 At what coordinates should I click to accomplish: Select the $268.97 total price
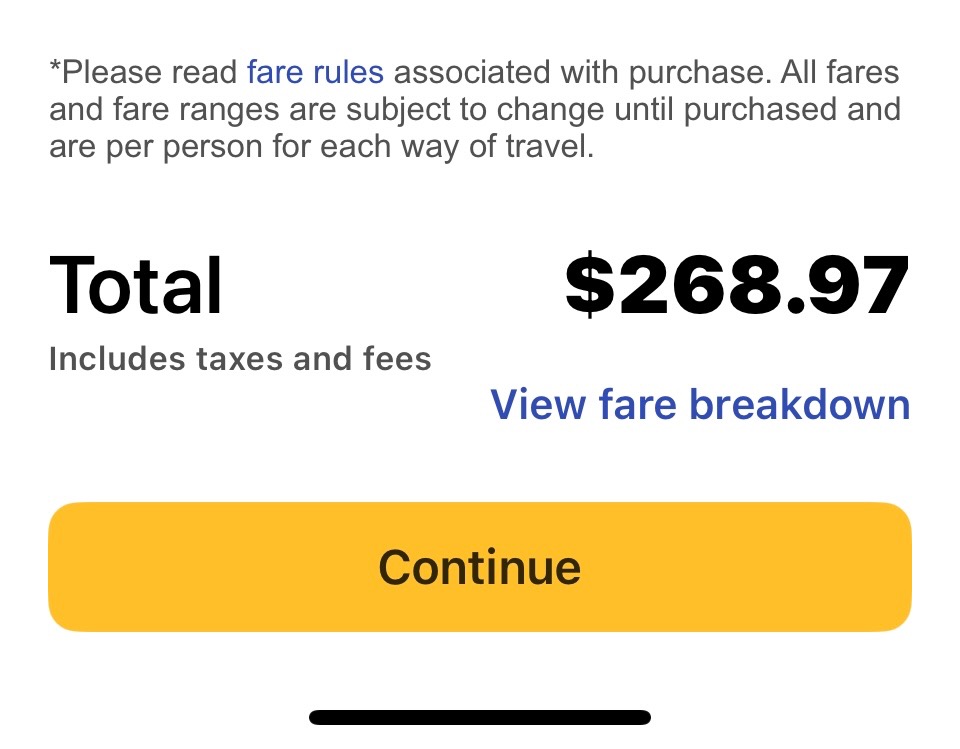[737, 286]
